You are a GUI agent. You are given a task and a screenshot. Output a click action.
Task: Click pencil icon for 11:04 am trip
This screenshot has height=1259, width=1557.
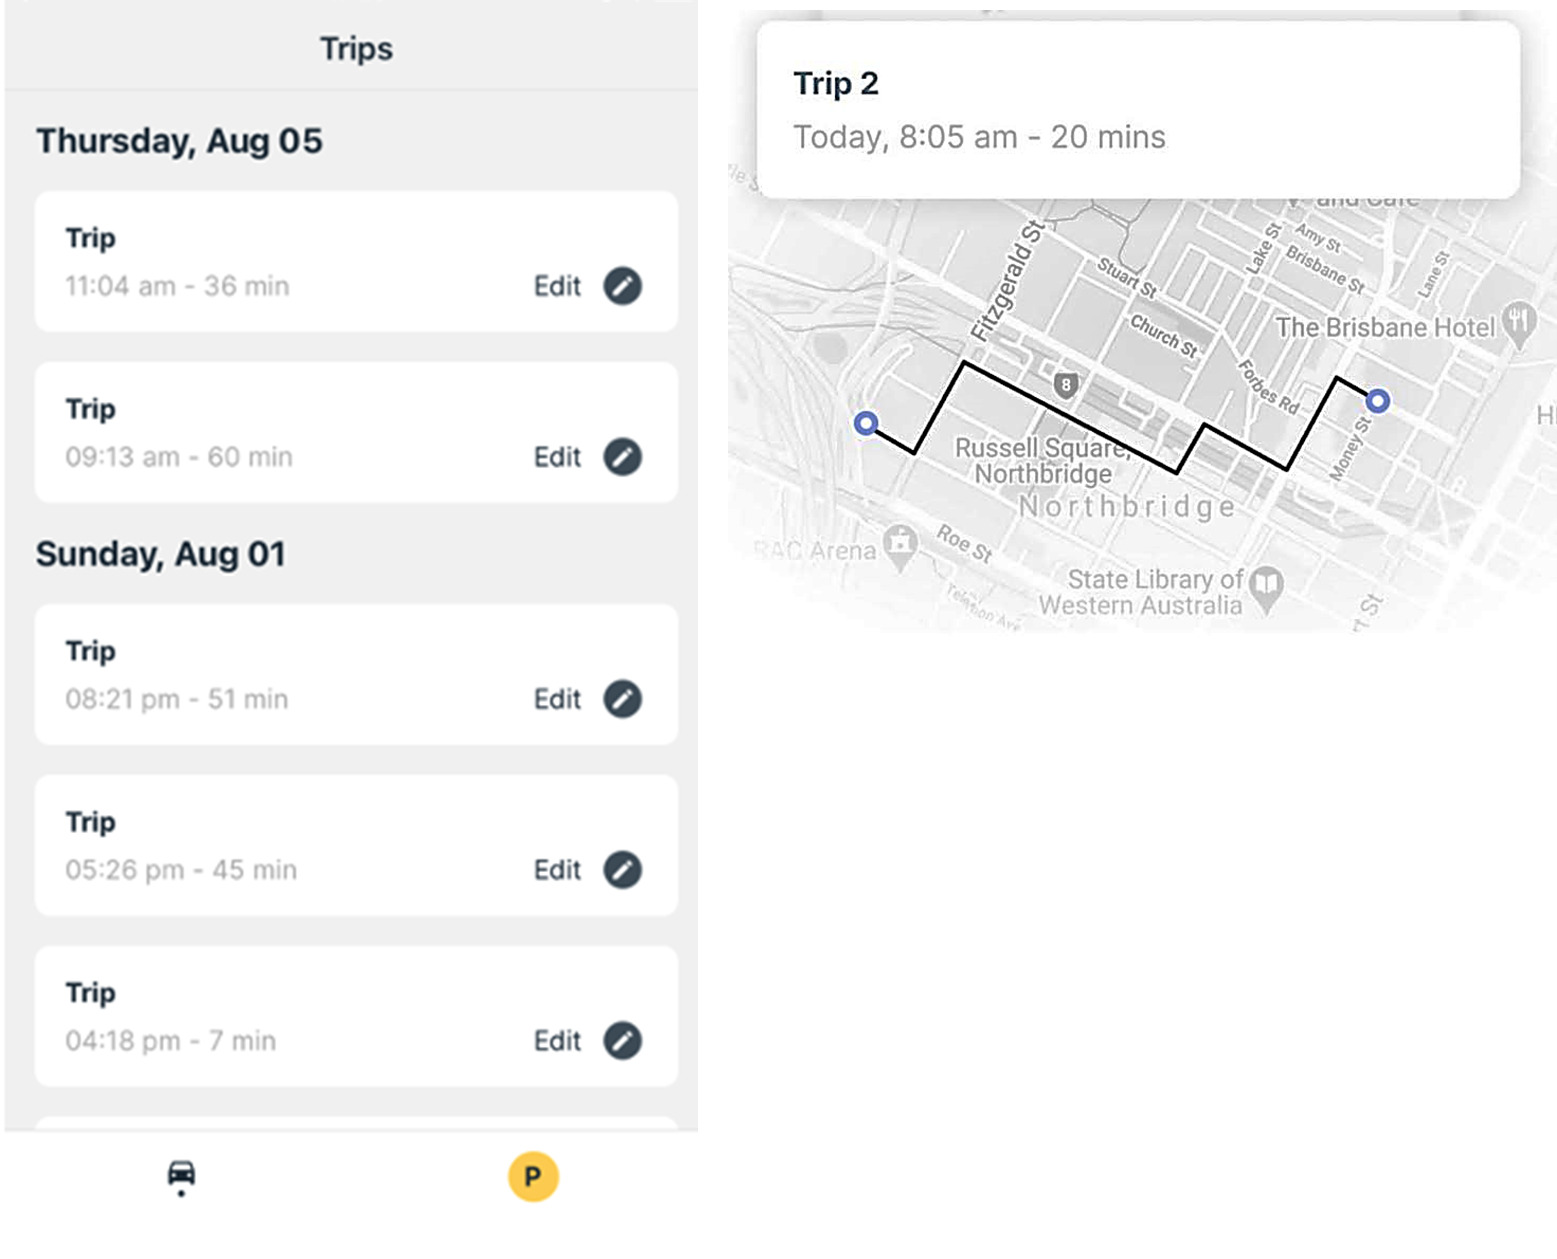click(622, 286)
